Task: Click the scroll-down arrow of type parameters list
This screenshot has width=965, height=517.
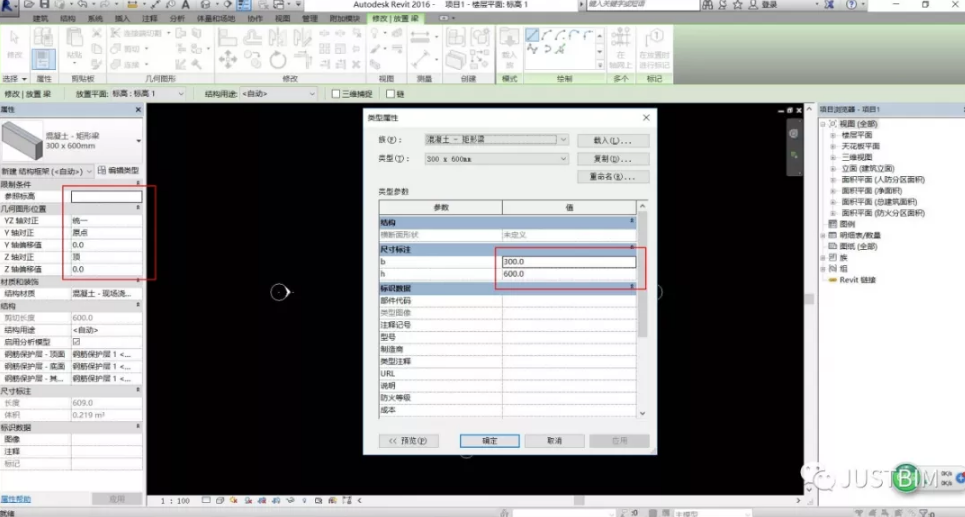Action: point(643,414)
